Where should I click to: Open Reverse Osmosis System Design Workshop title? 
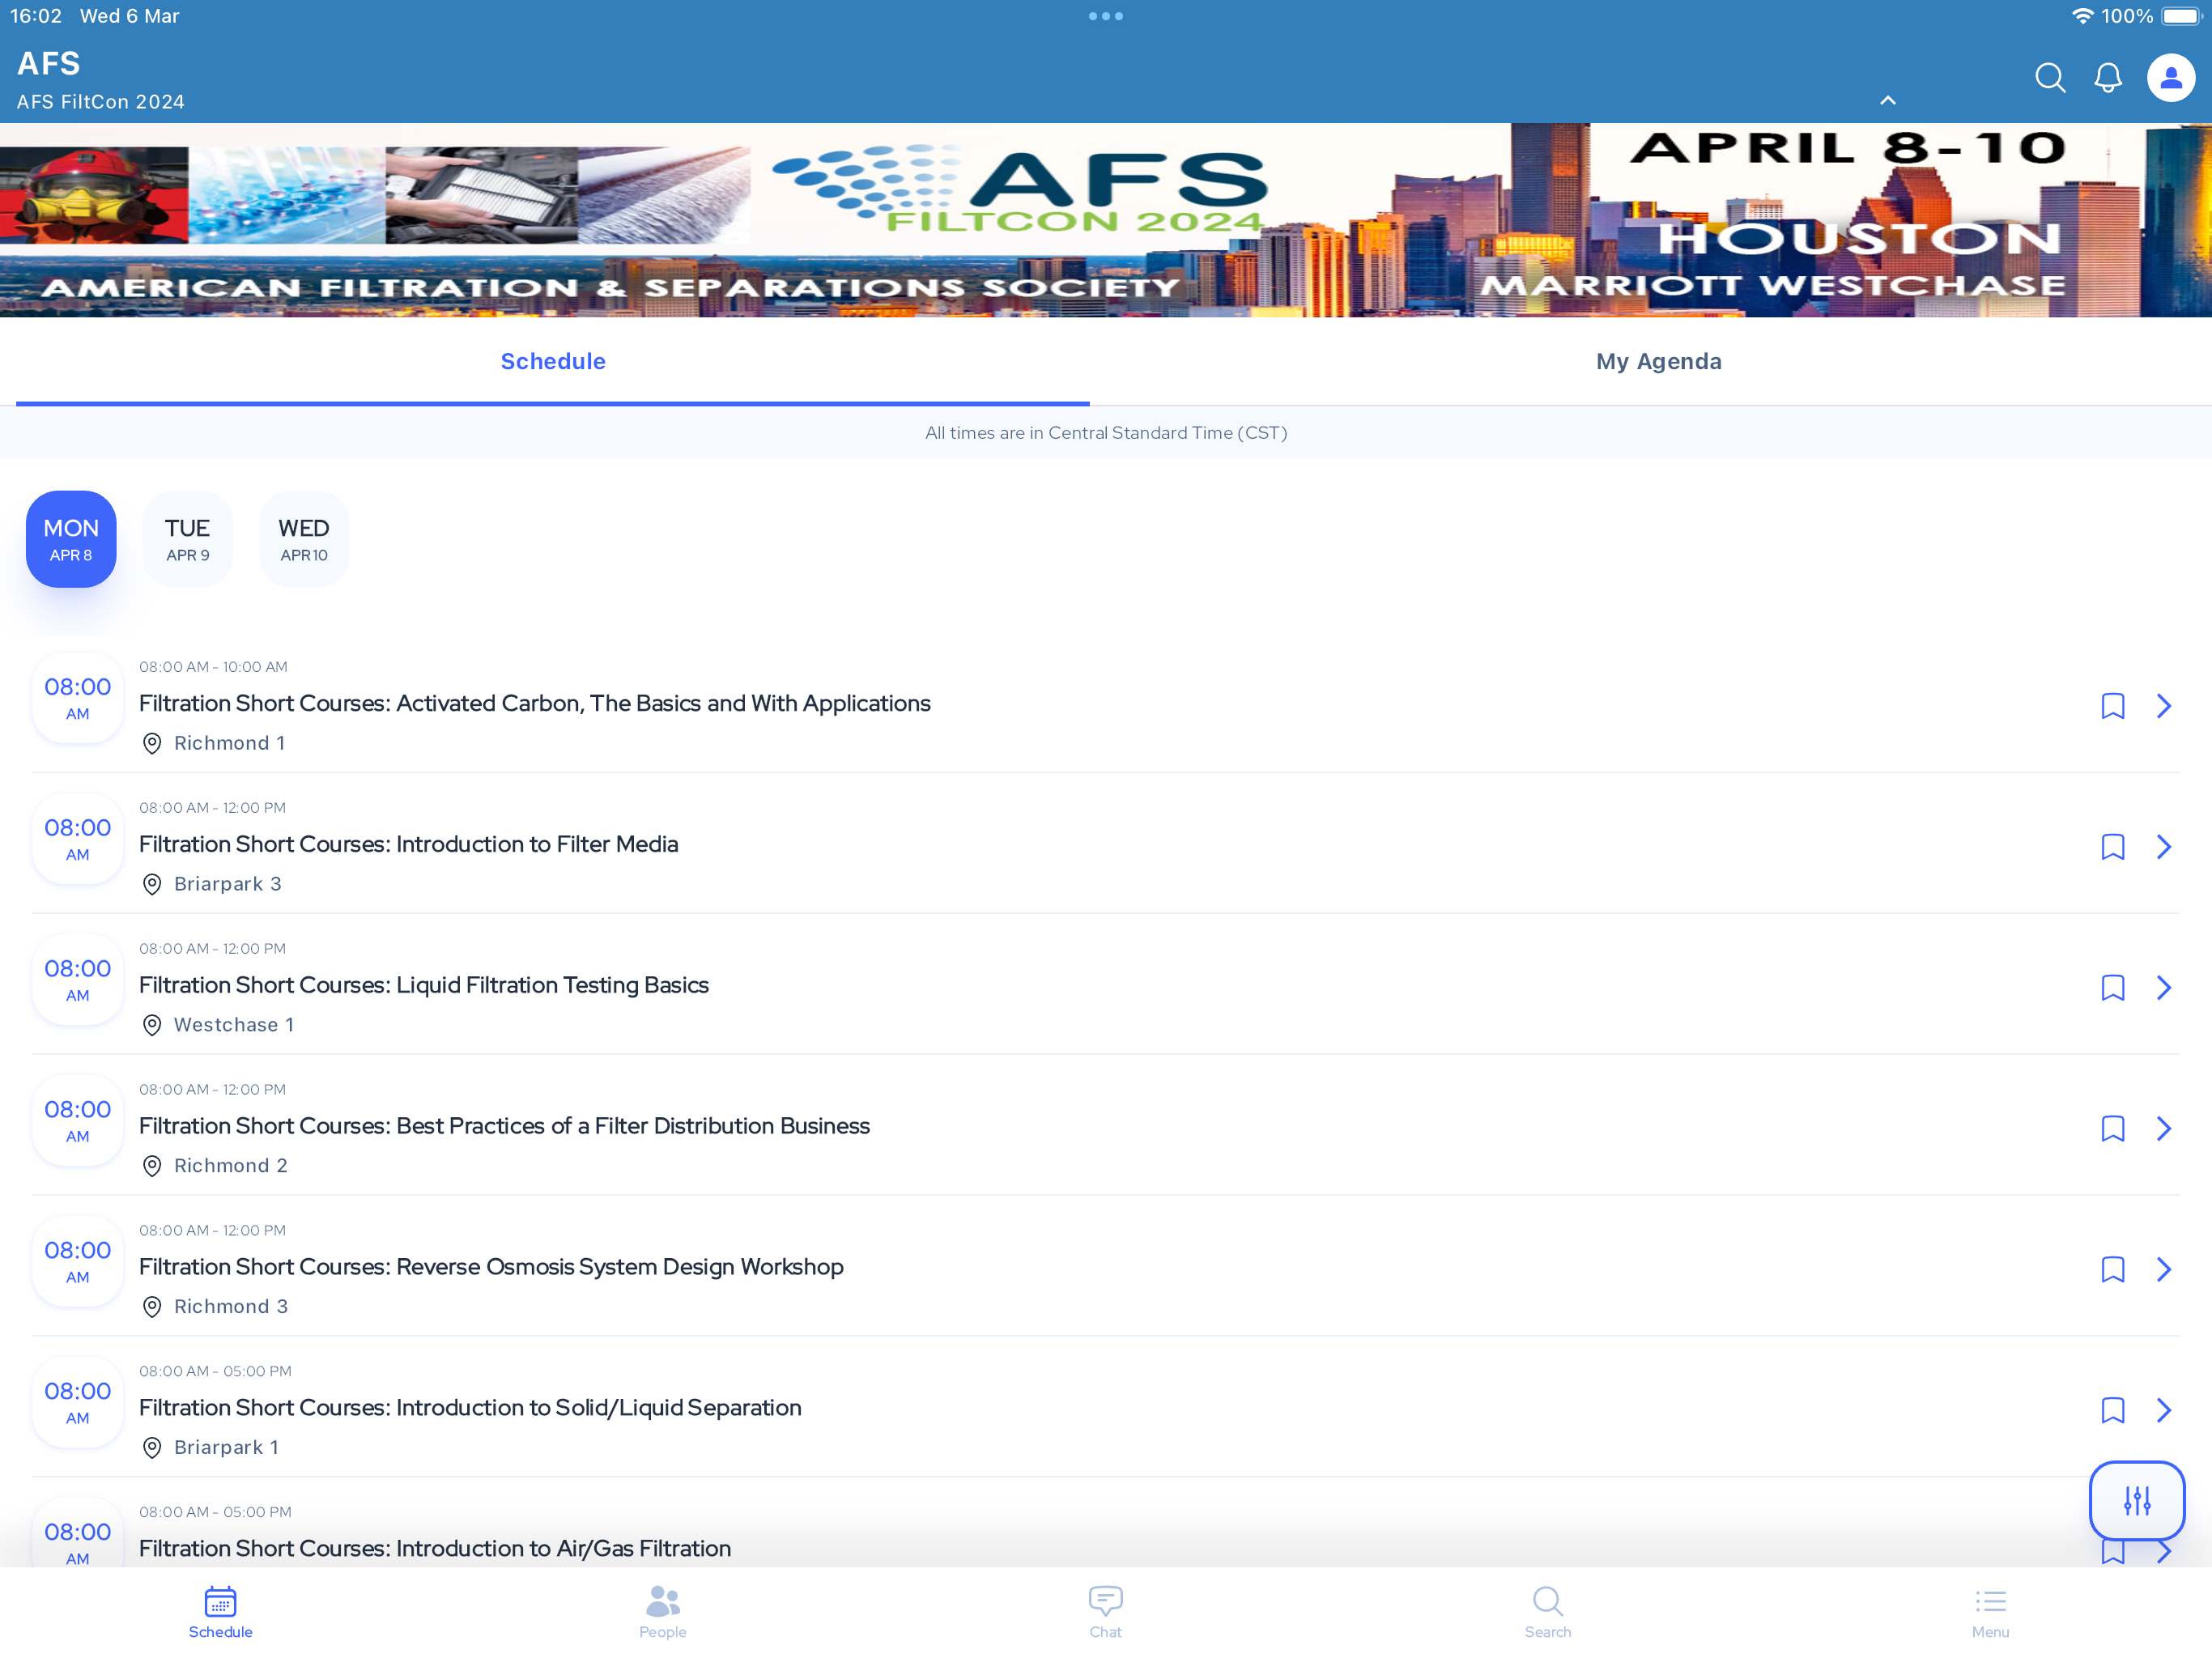[x=491, y=1267]
